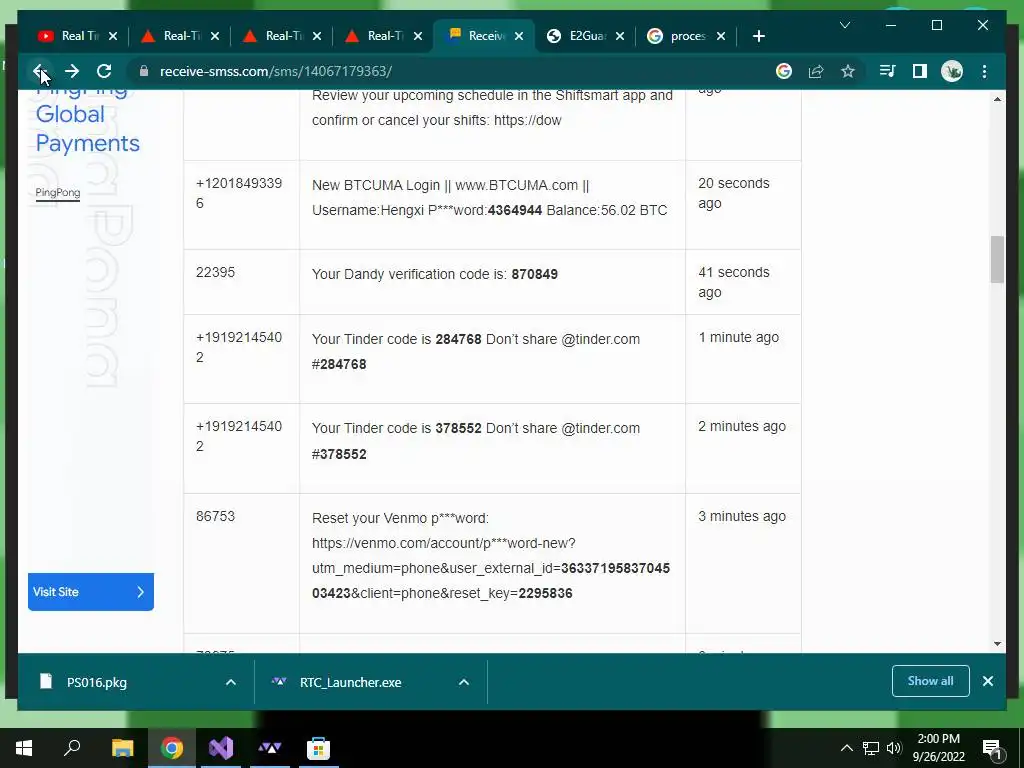Open the notification center icon
The width and height of the screenshot is (1024, 768).
(x=993, y=748)
